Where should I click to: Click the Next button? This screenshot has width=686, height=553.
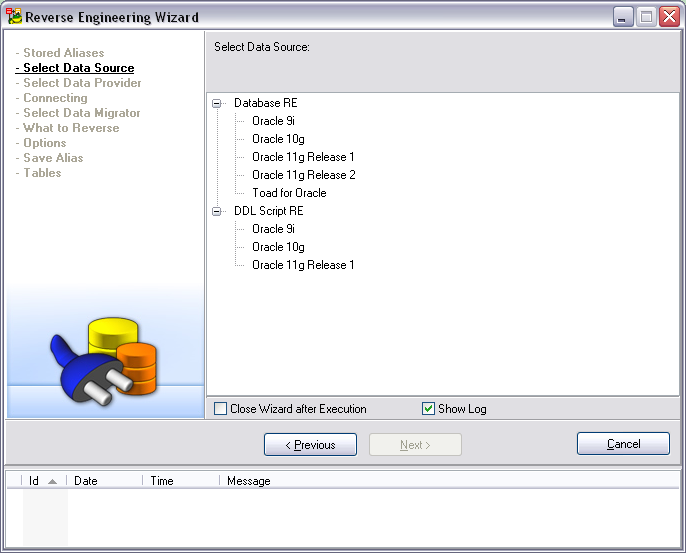(415, 445)
